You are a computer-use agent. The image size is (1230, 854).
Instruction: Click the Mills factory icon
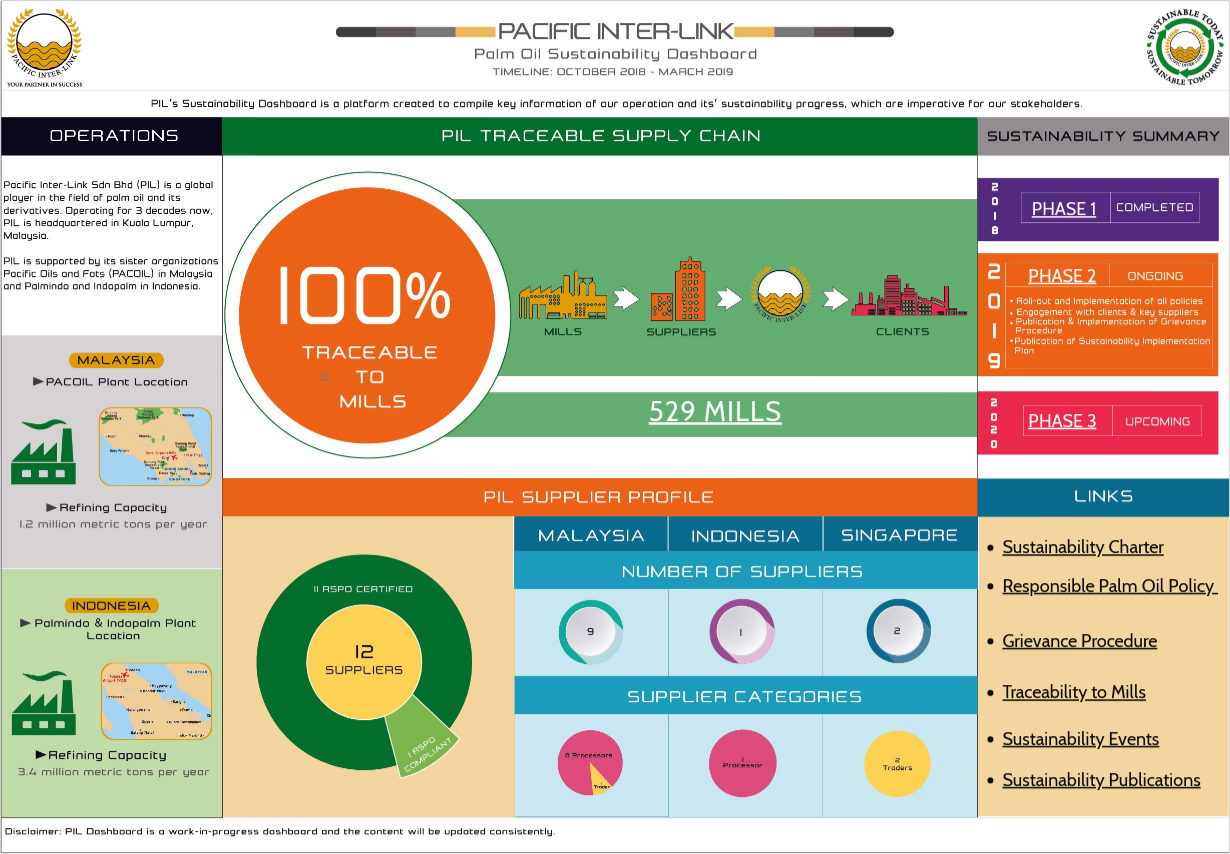562,295
